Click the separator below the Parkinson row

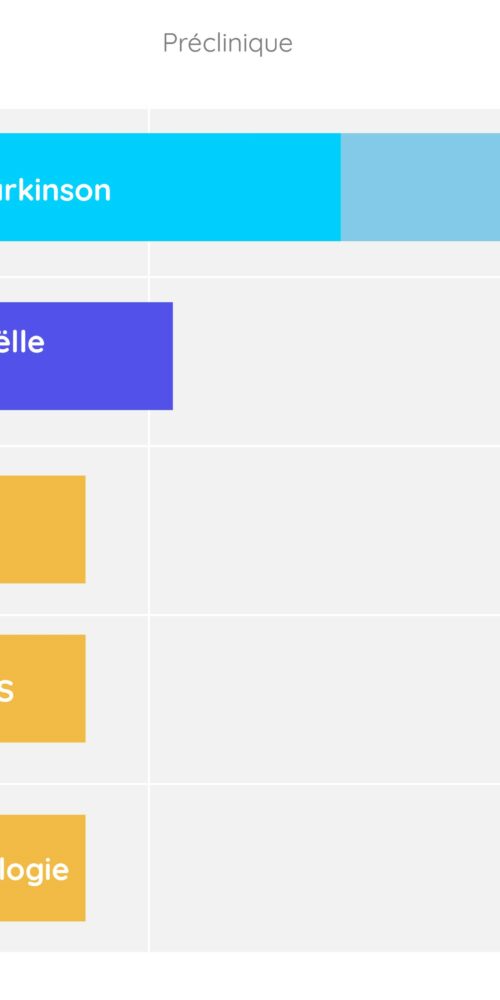(250, 277)
